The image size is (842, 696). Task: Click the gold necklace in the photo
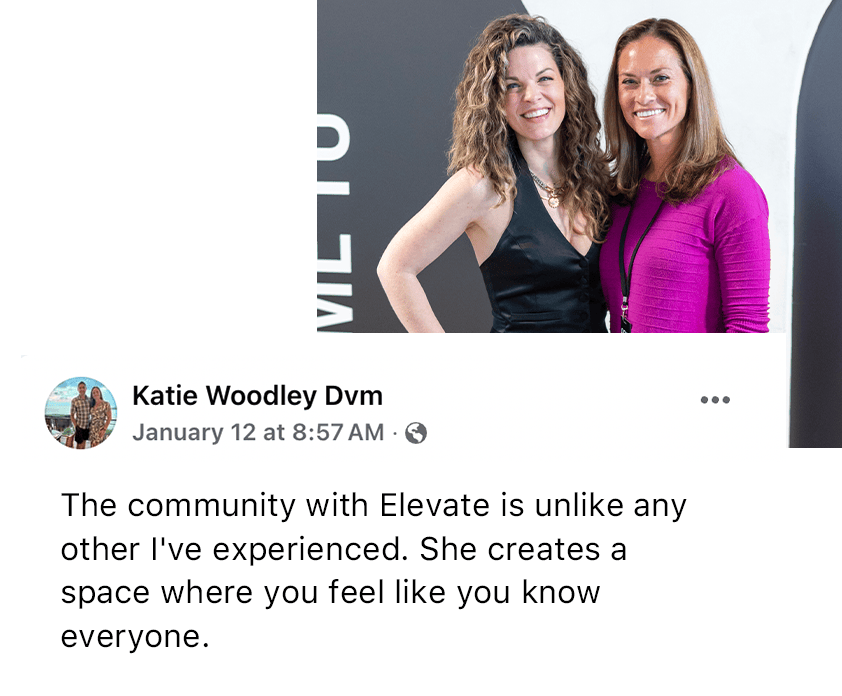(547, 190)
